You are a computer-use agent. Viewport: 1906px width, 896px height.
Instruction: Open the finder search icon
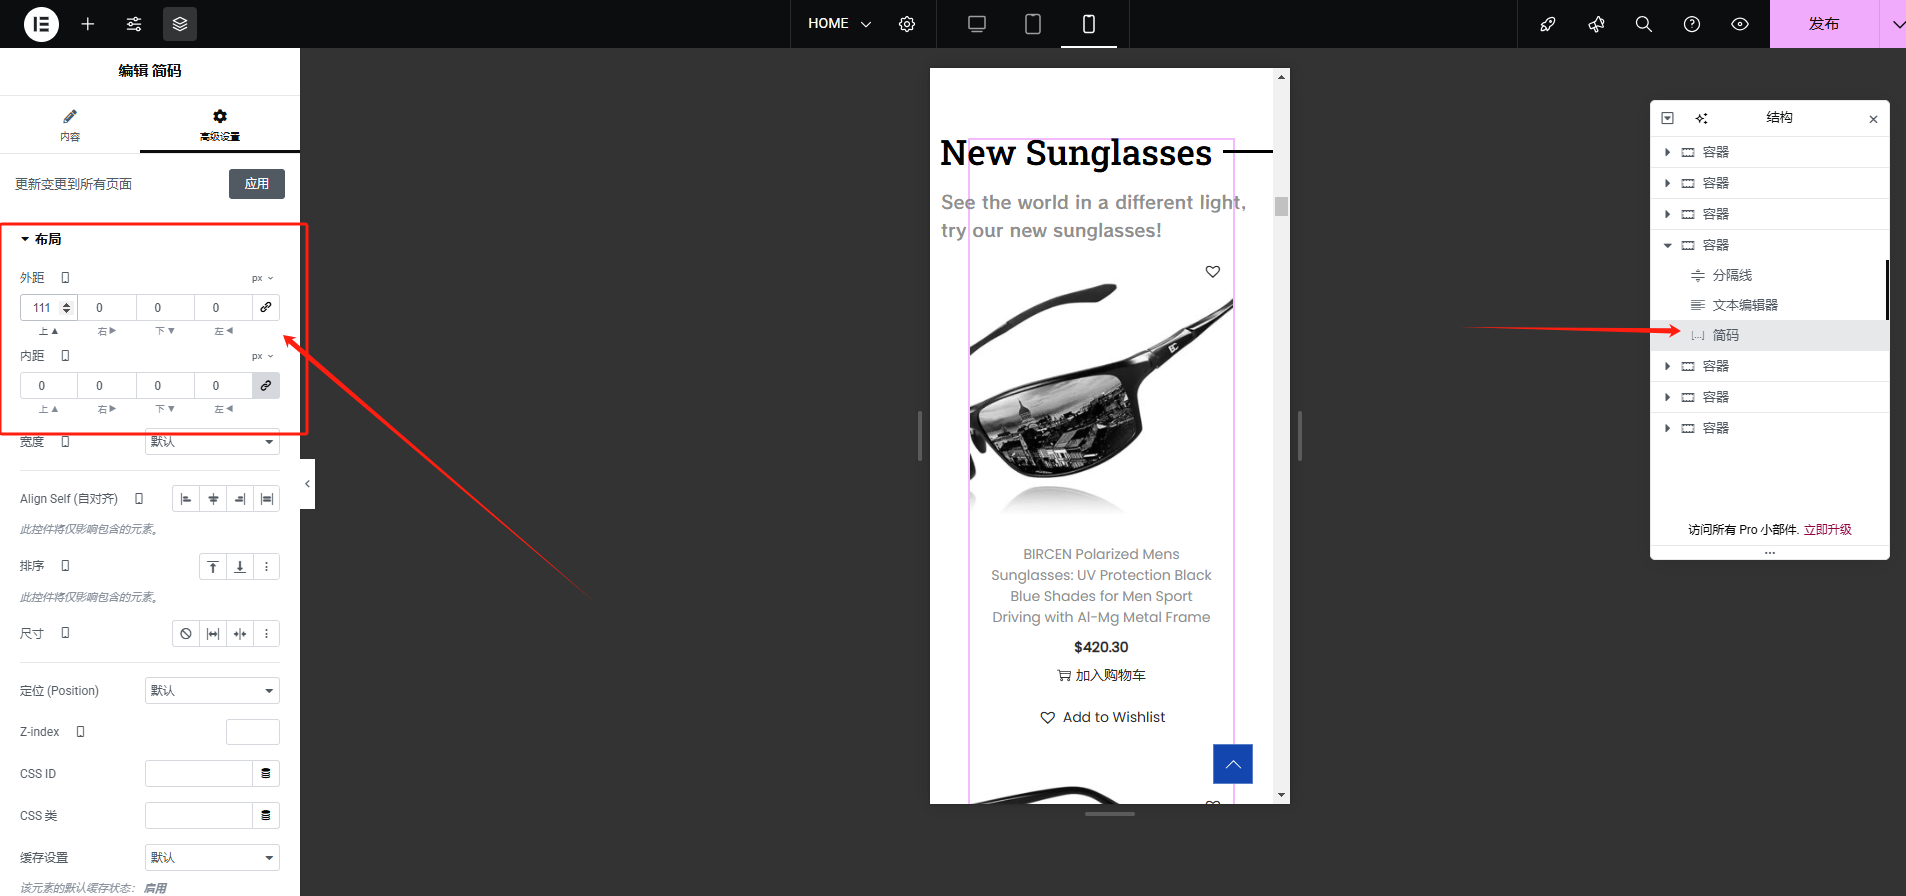coord(1643,24)
